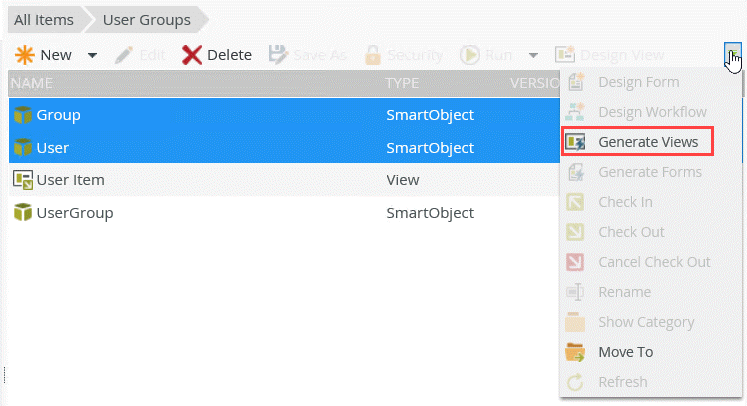The image size is (747, 406).
Task: Open the dropdown arrow next to Run
Action: (x=534, y=55)
